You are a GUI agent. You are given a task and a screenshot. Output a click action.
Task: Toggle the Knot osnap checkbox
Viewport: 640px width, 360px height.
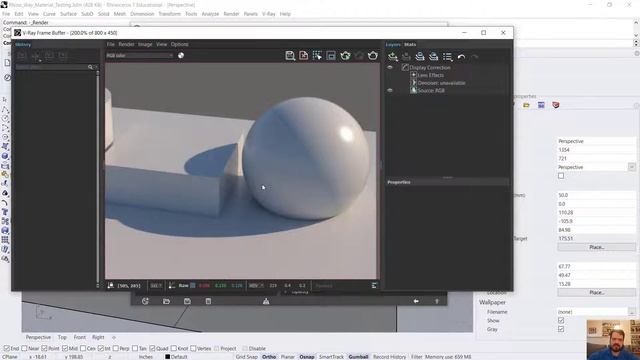pyautogui.click(x=174, y=348)
